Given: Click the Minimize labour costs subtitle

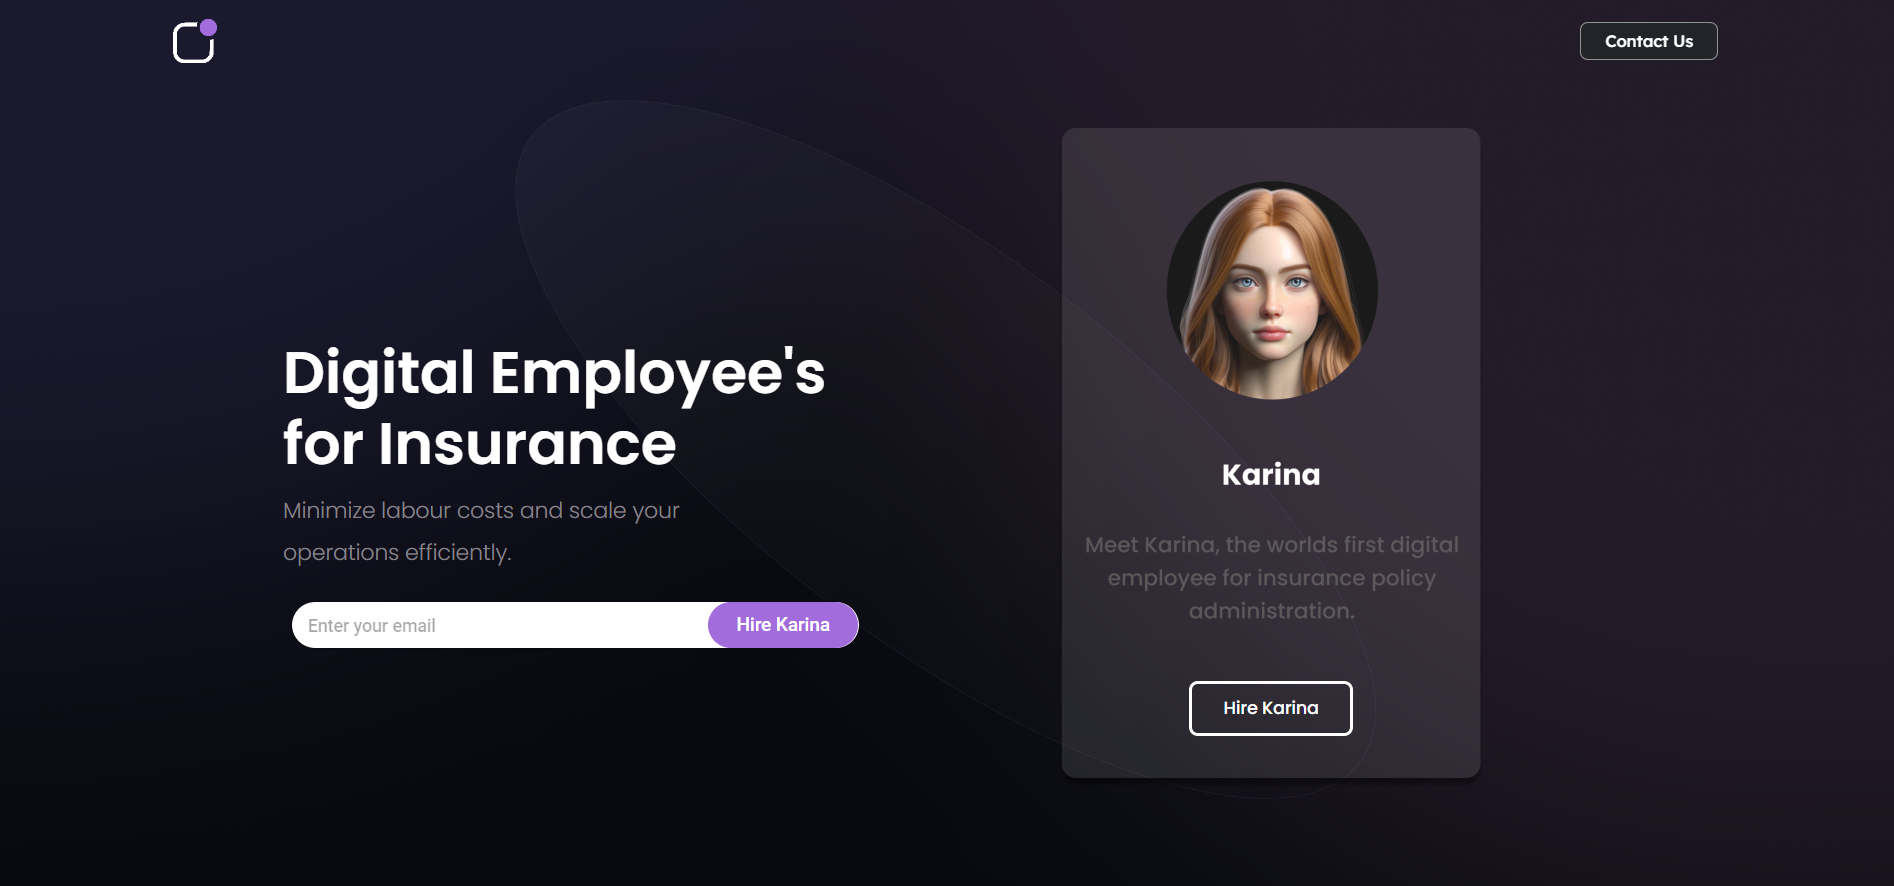Looking at the screenshot, I should coord(481,510).
